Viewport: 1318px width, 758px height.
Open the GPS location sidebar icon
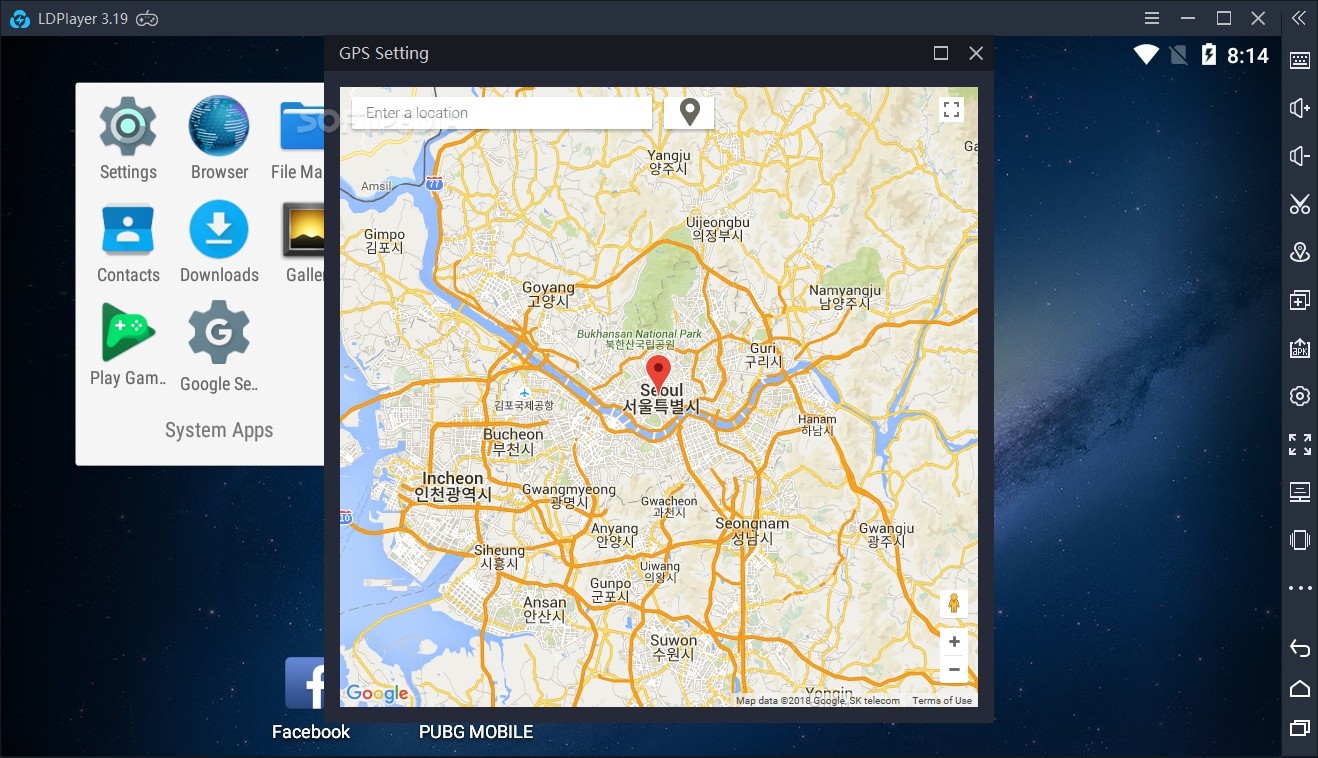[x=1299, y=252]
